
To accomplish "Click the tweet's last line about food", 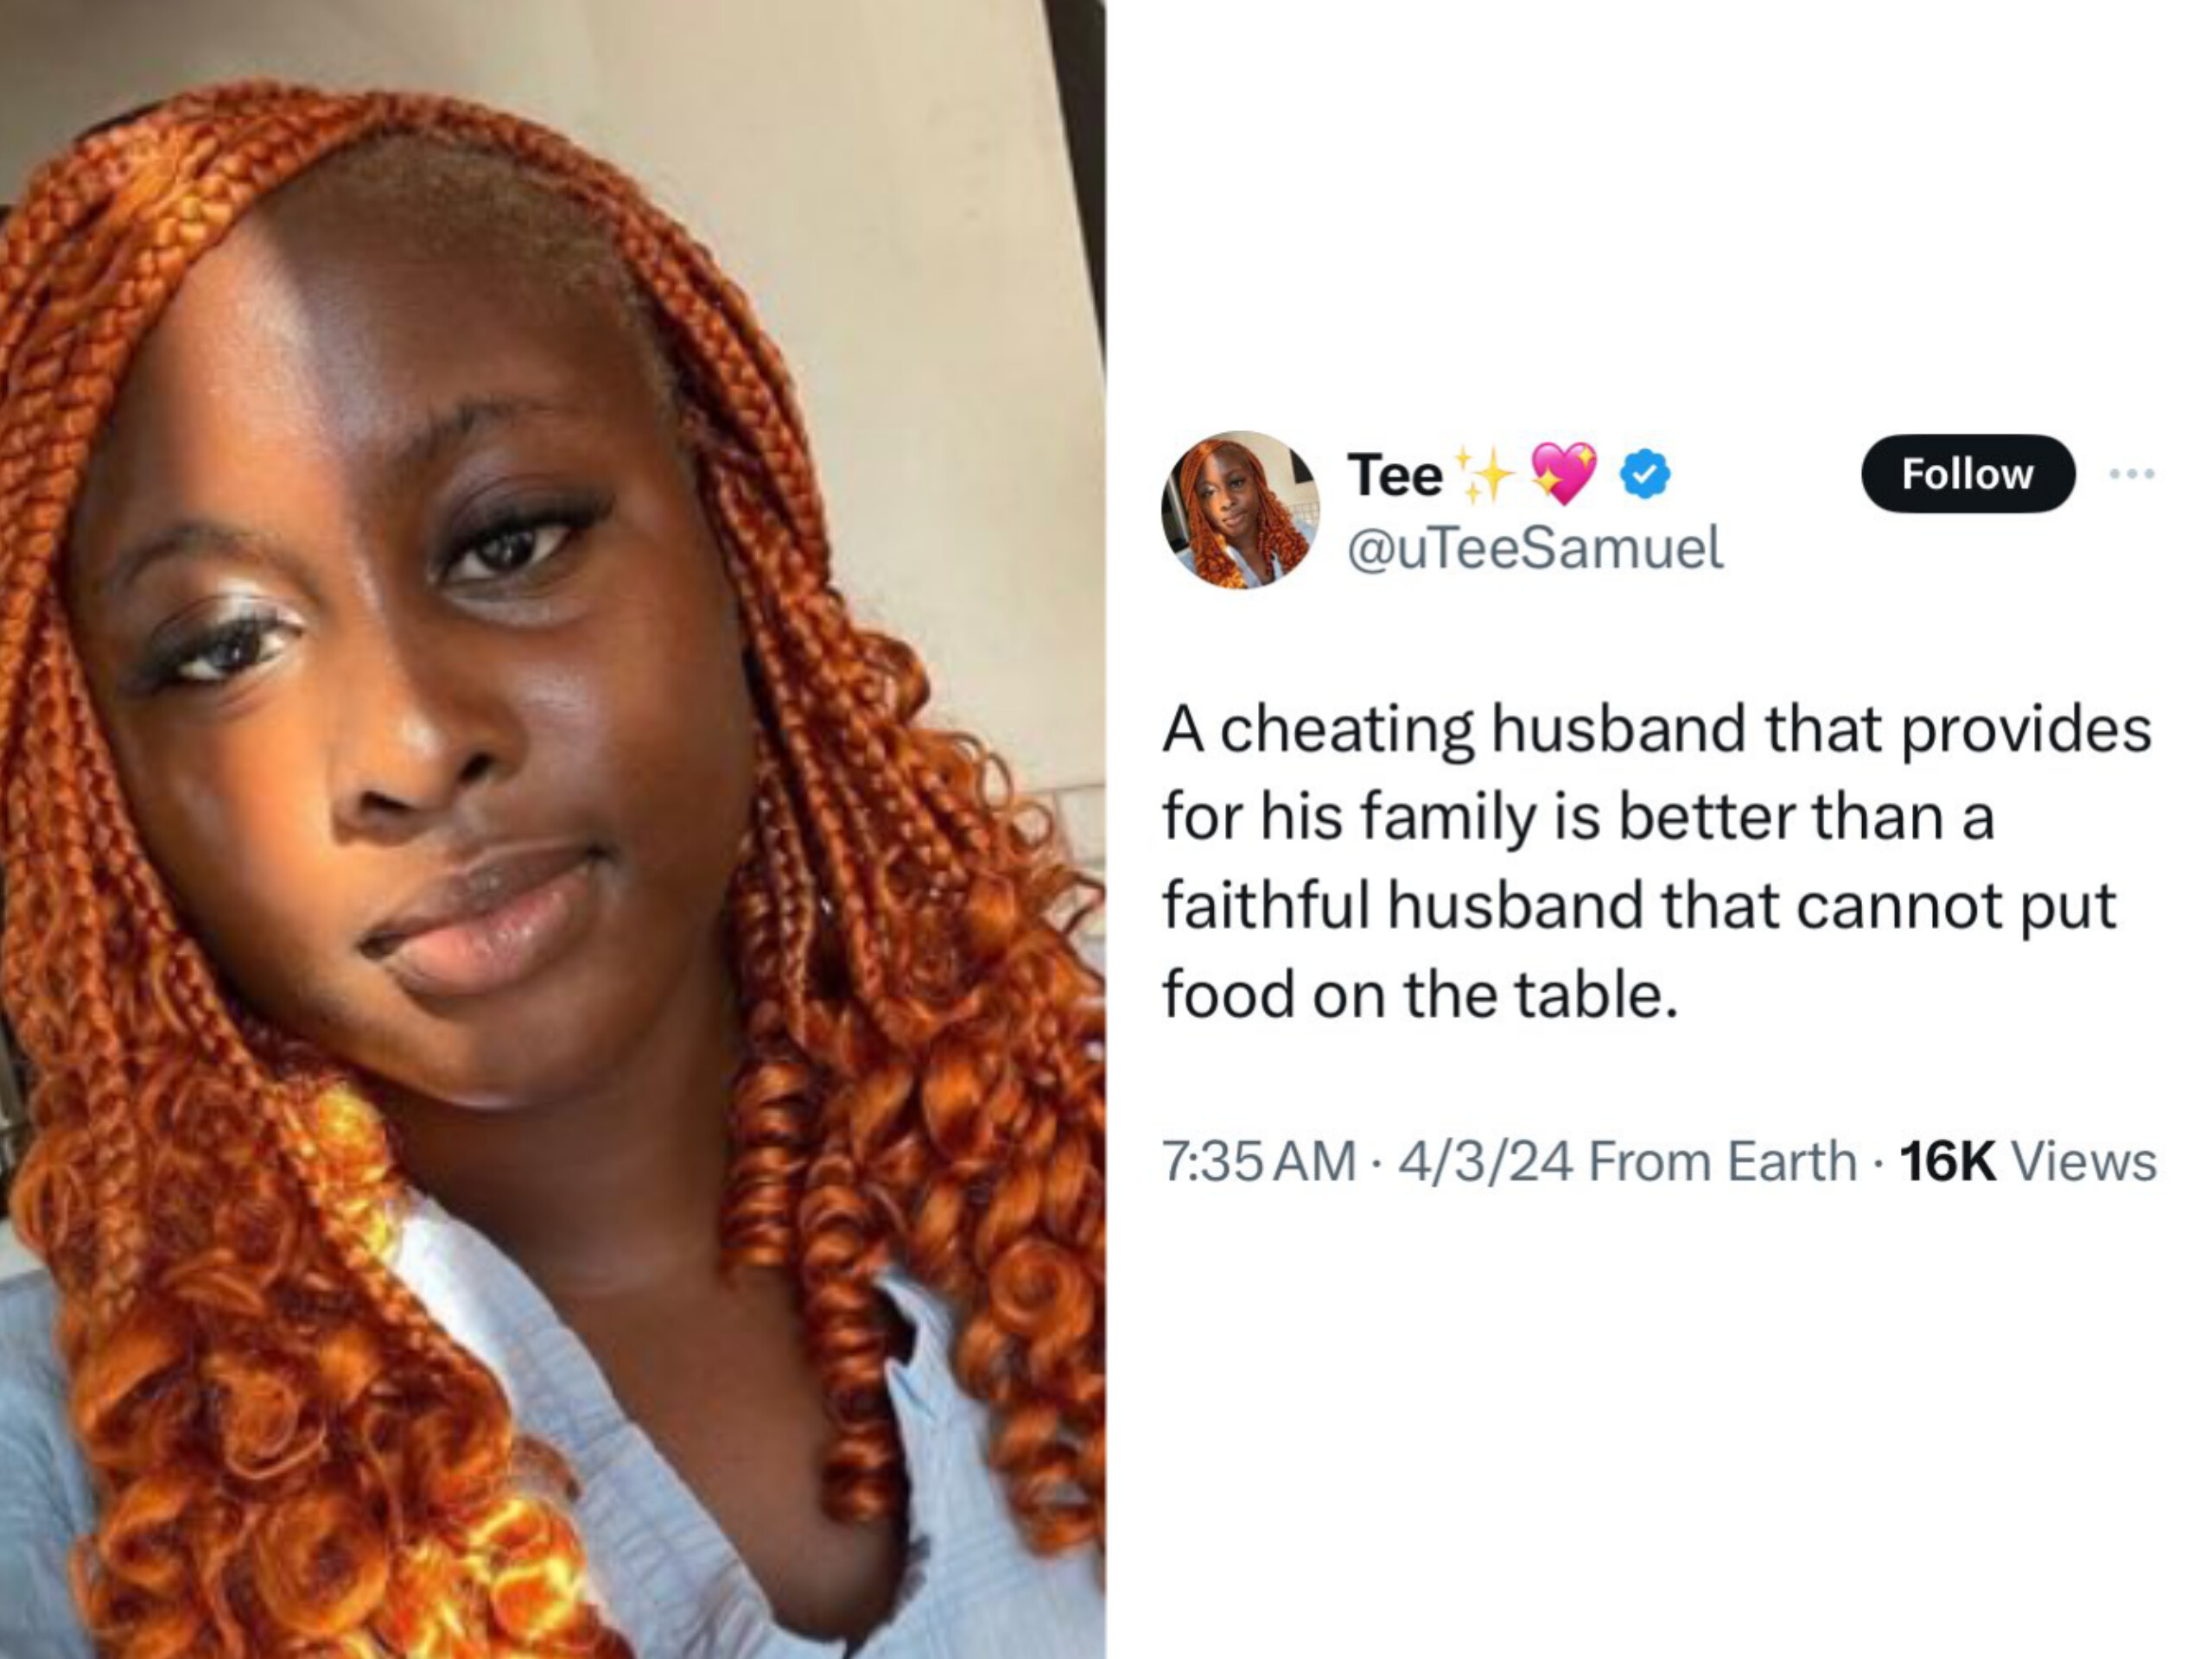I will pos(1419,994).
